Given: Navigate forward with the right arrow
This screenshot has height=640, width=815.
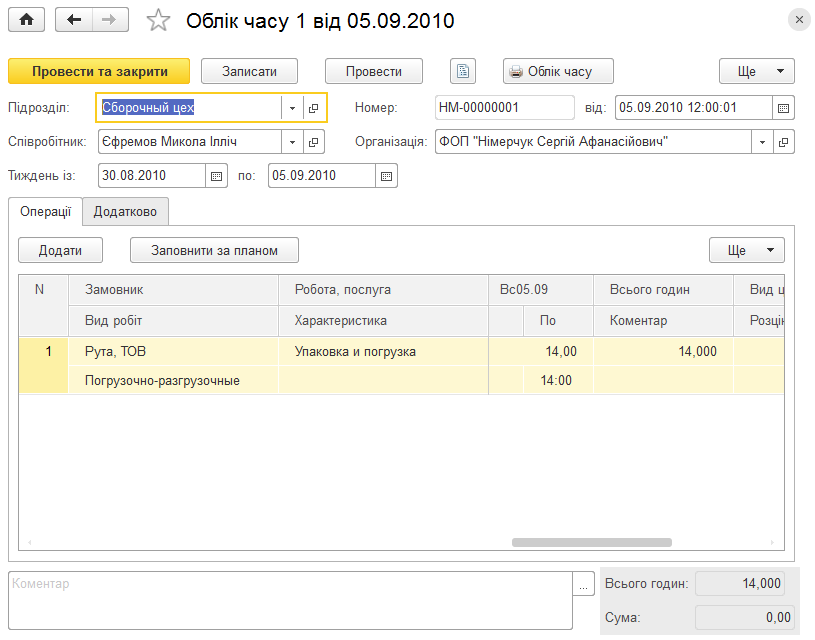Looking at the screenshot, I should click(110, 20).
